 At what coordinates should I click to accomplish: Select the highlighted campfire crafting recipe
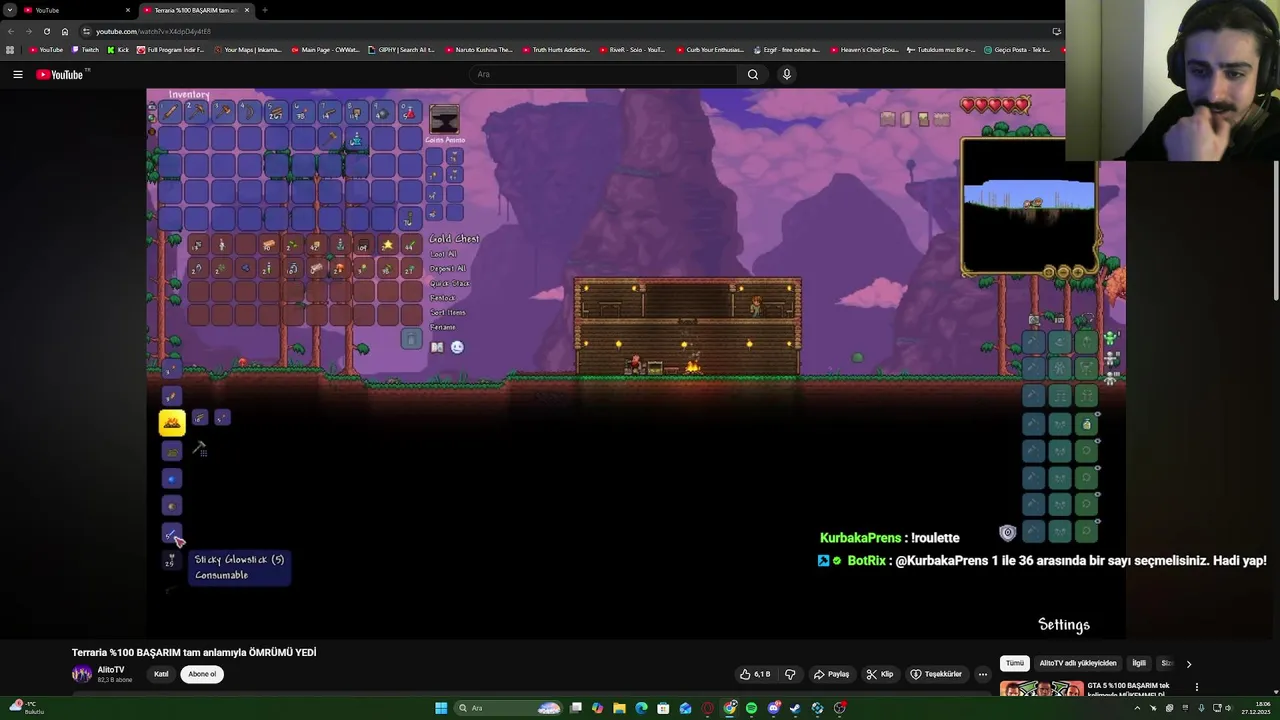click(172, 423)
